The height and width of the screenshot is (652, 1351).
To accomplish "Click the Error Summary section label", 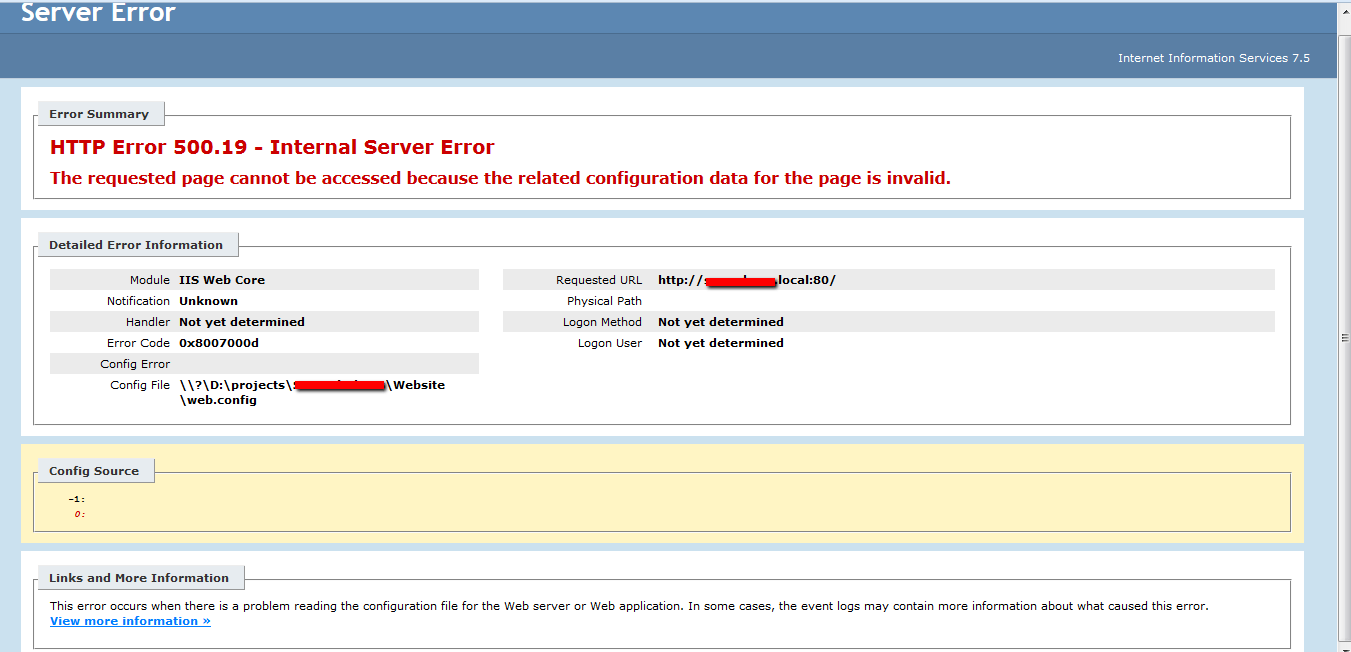I will coord(99,114).
